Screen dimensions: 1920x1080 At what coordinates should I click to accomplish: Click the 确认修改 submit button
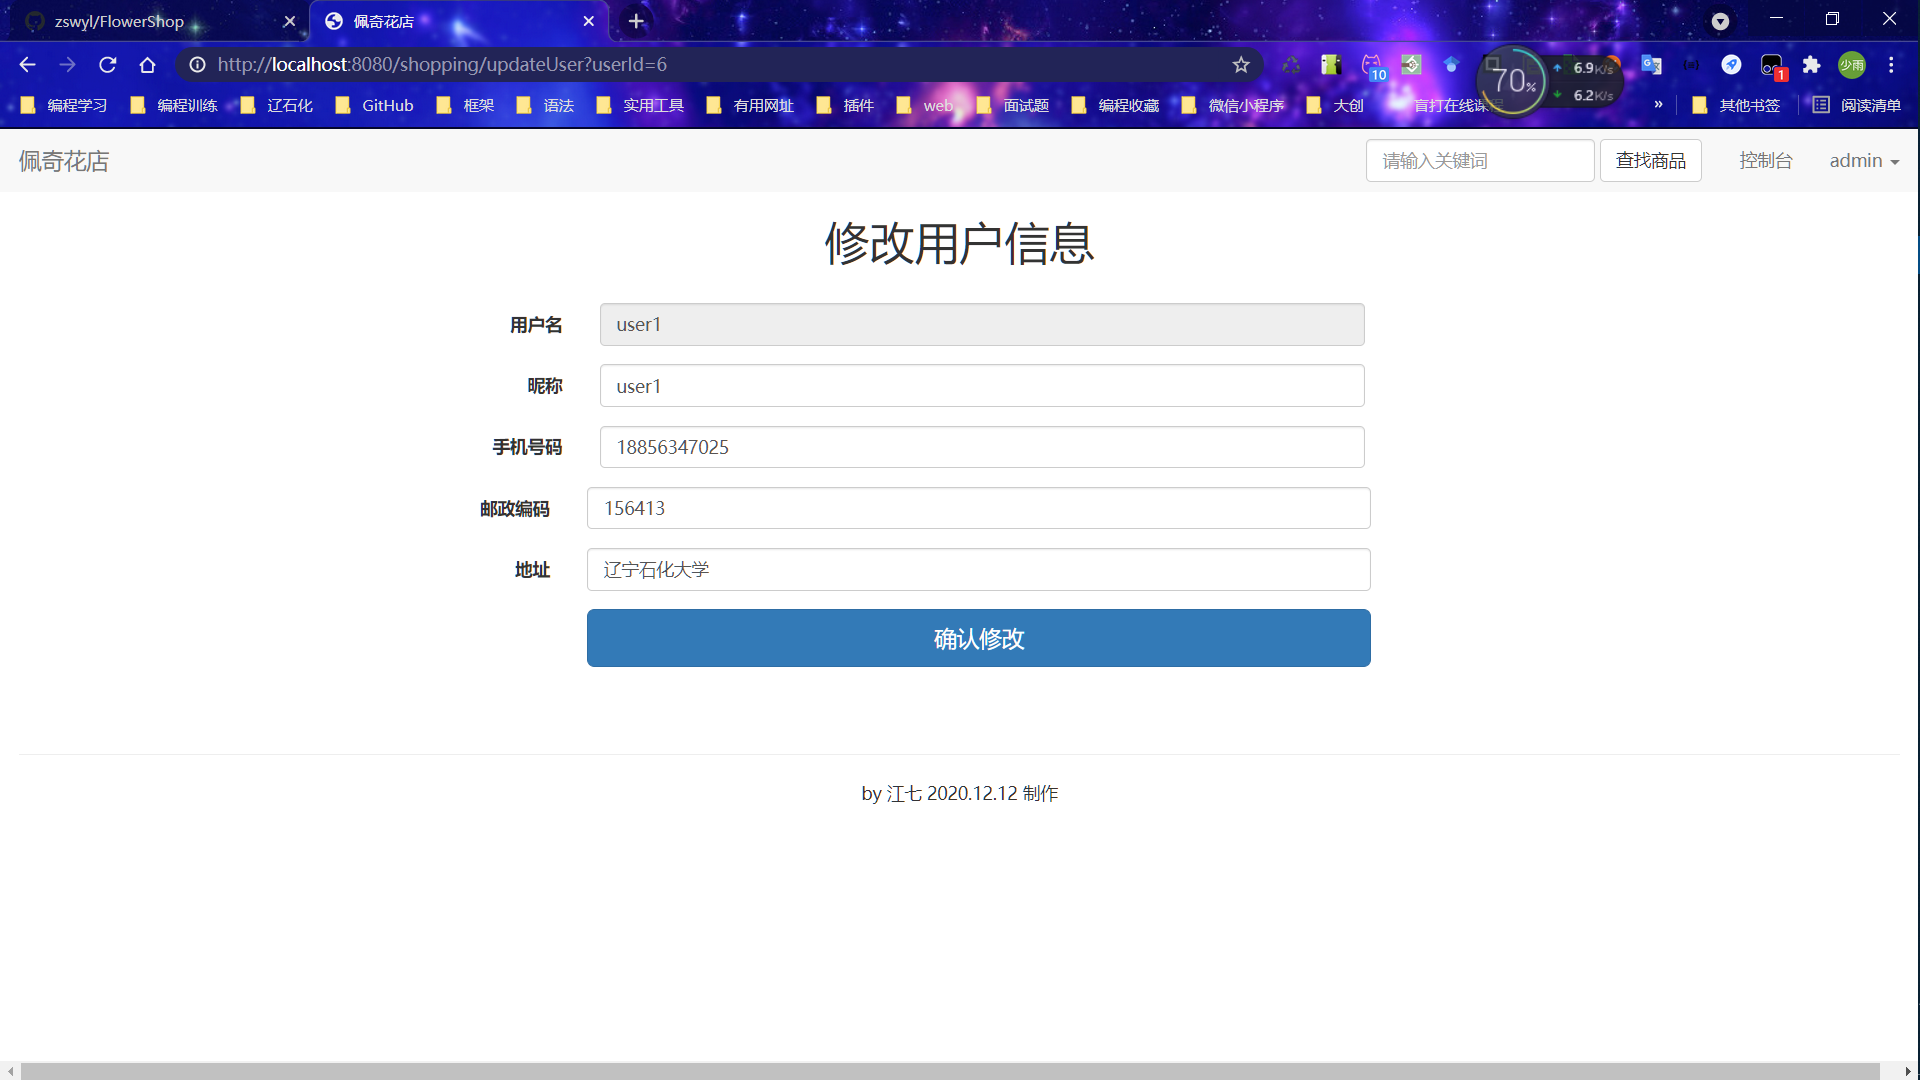coord(978,638)
